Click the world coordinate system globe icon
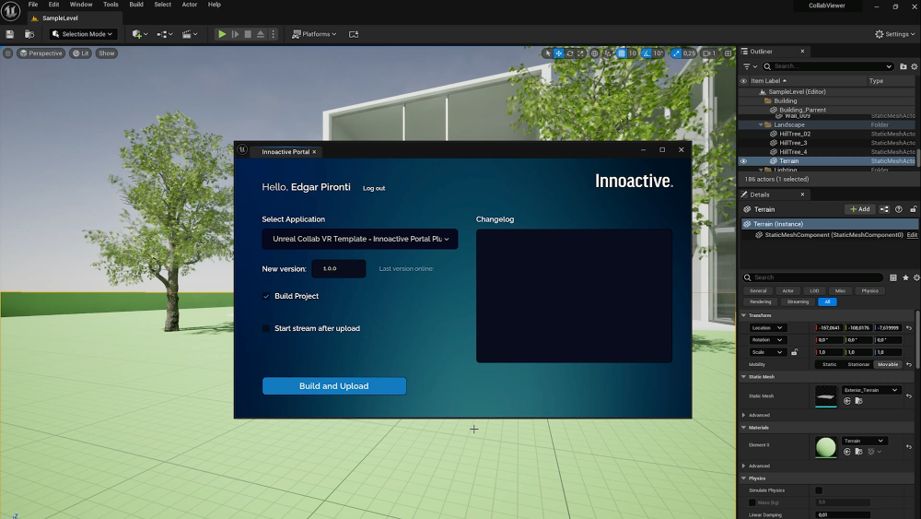 coord(594,53)
